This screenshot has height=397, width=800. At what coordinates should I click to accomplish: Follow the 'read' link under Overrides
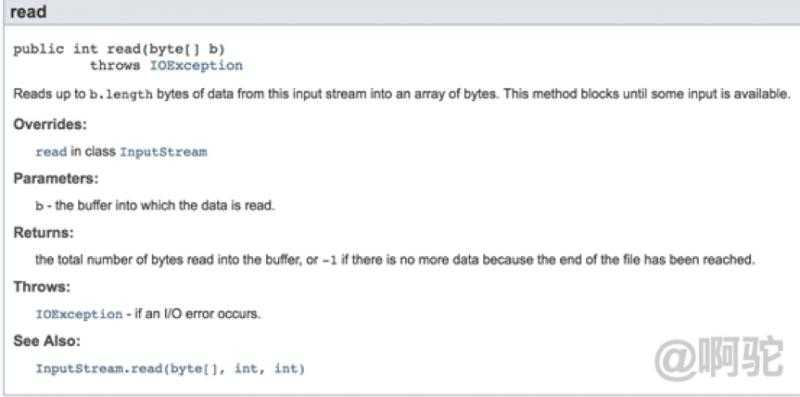coord(51,152)
